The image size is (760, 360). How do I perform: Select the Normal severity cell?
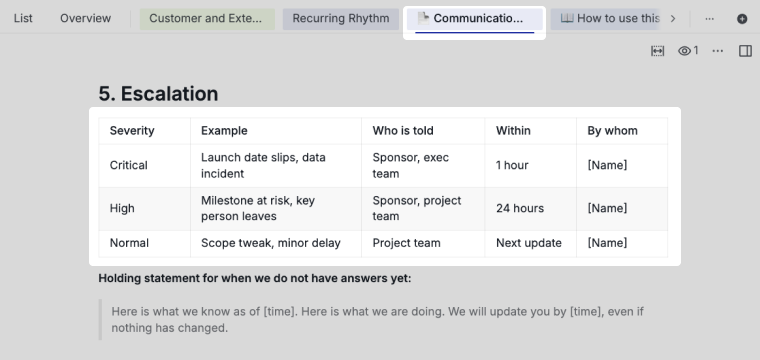tap(144, 243)
